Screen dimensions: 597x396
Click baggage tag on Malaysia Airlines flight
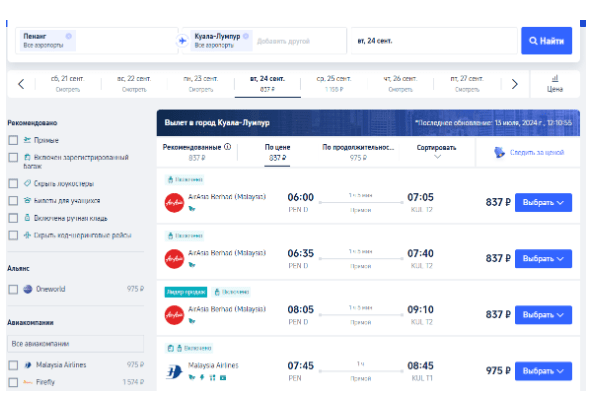point(189,348)
